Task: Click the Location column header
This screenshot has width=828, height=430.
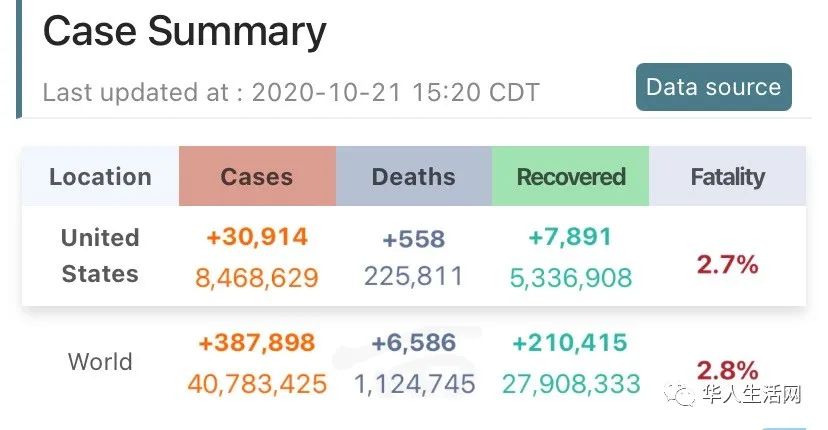Action: tap(100, 176)
